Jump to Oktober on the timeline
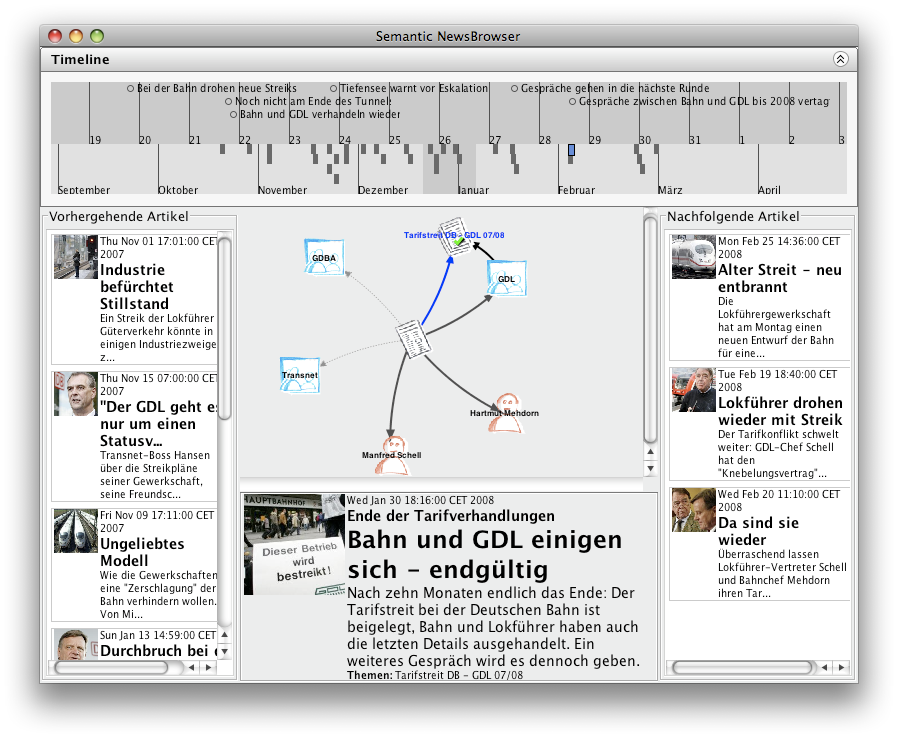This screenshot has width=898, height=738. click(x=178, y=190)
